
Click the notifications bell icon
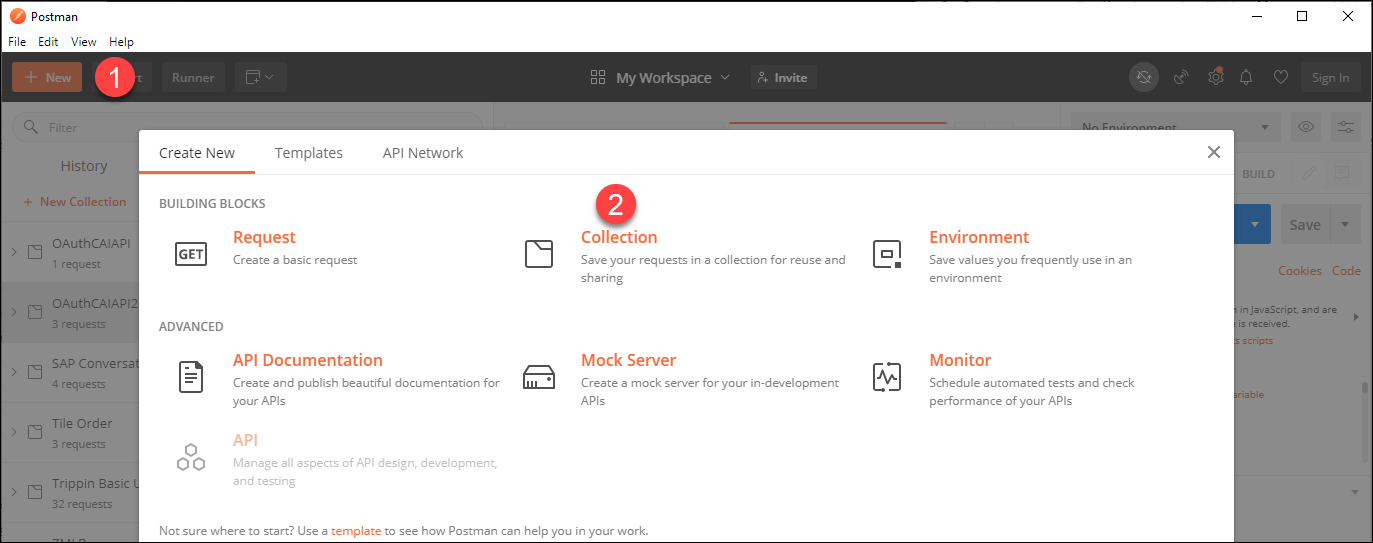coord(1246,77)
